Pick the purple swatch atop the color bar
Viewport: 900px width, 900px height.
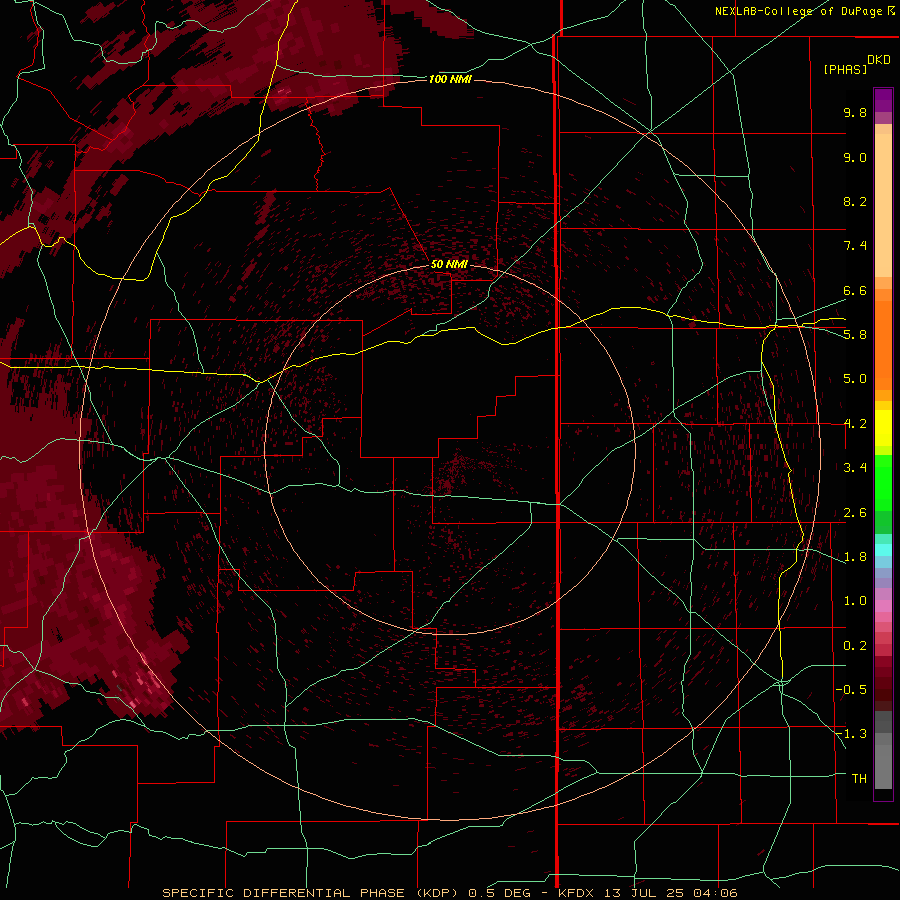tap(883, 100)
